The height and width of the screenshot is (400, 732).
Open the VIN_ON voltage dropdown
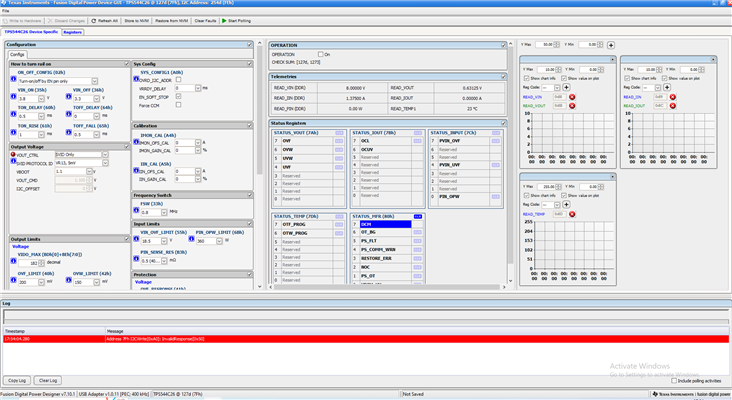coord(41,98)
